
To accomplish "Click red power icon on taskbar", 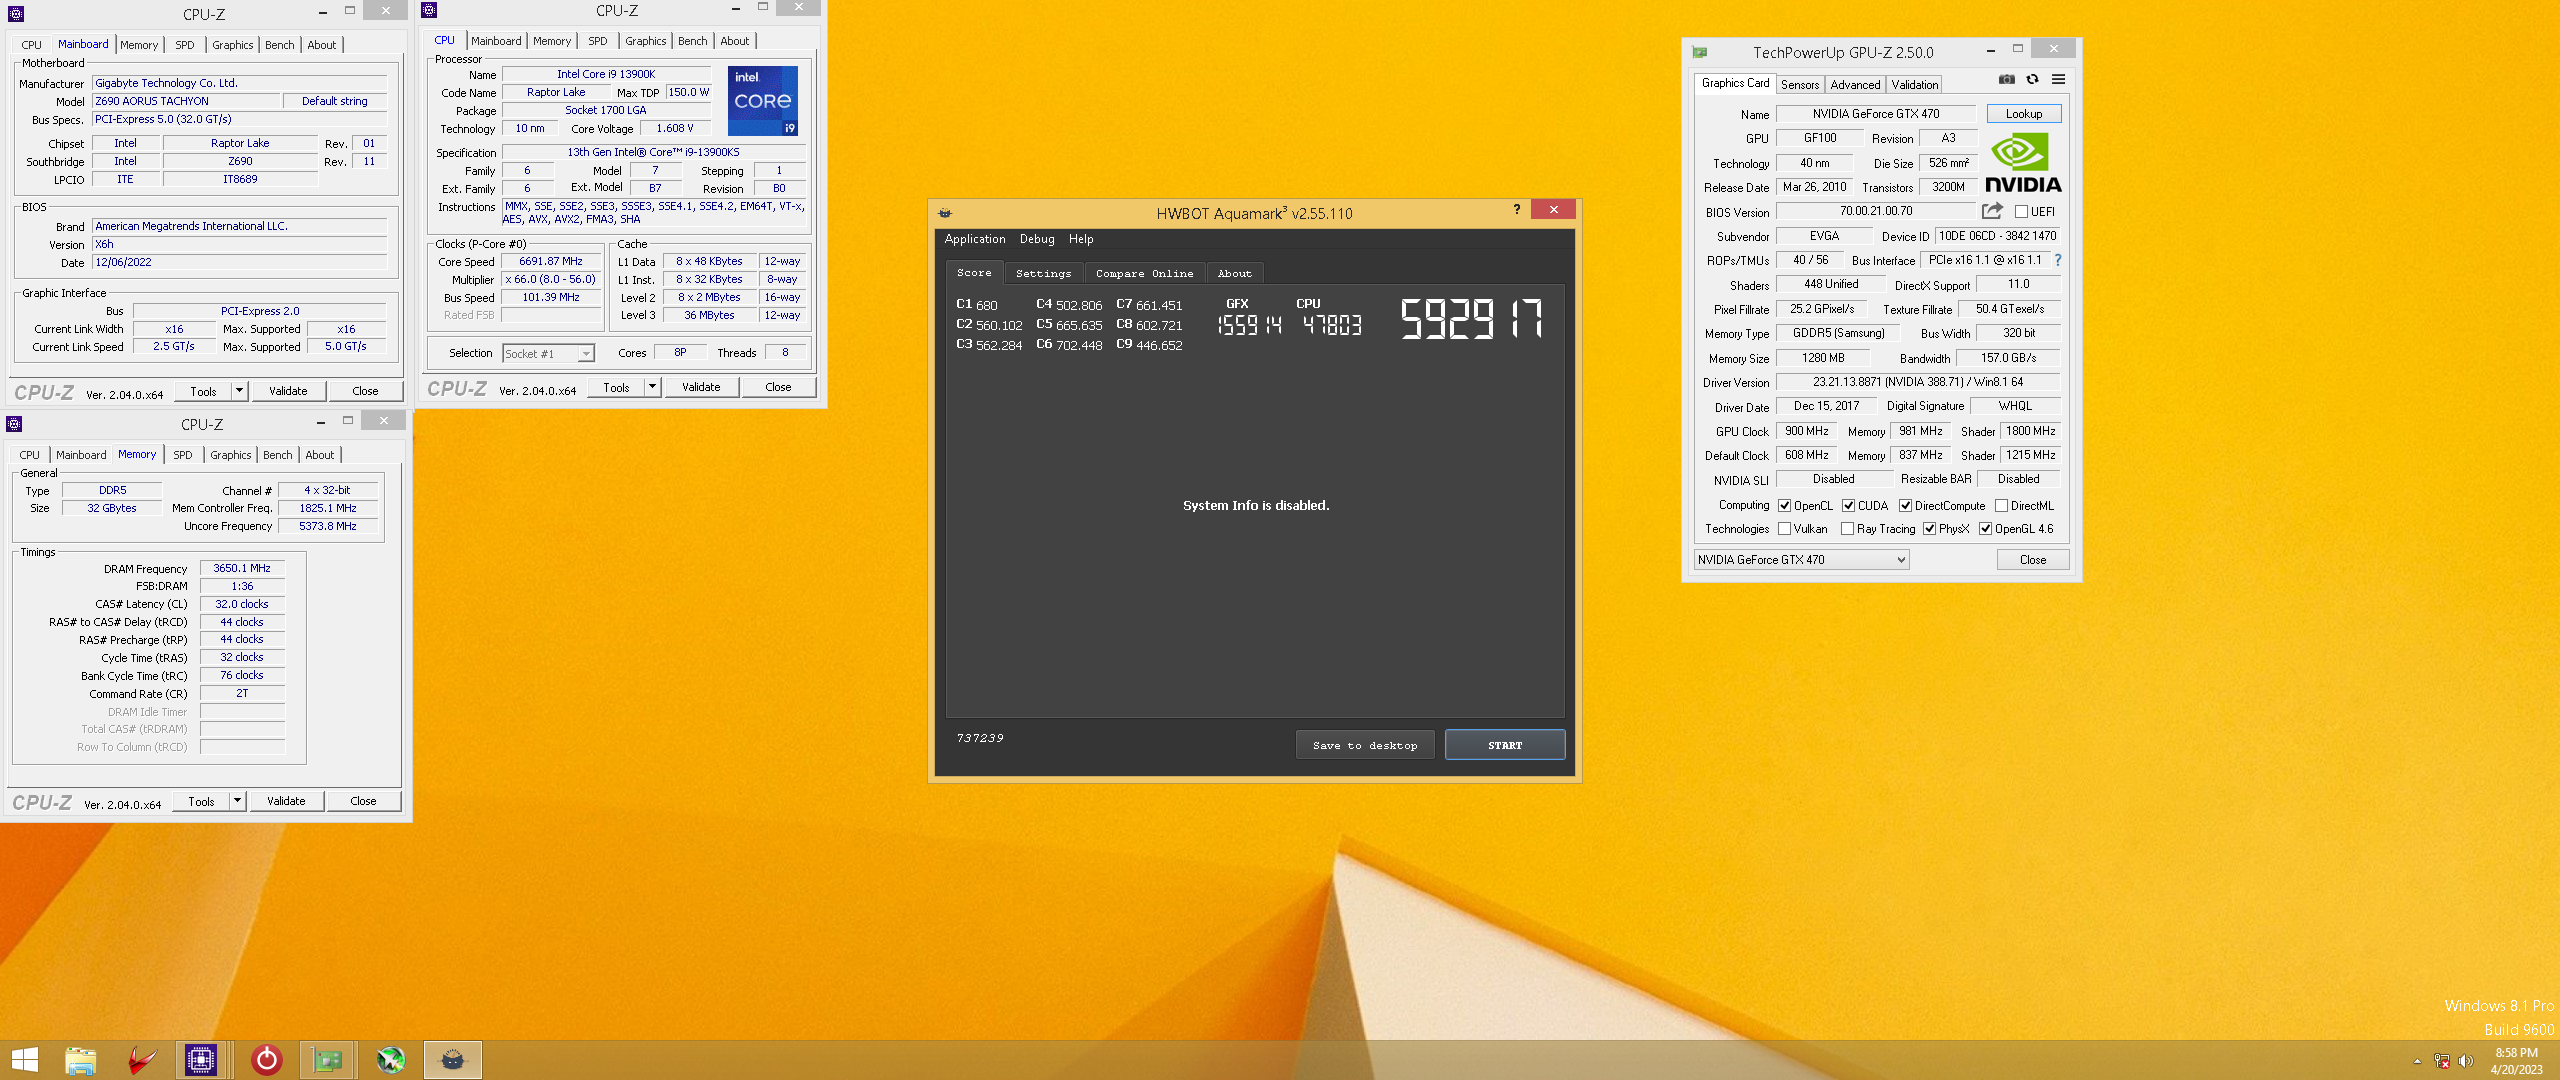I will [x=266, y=1060].
